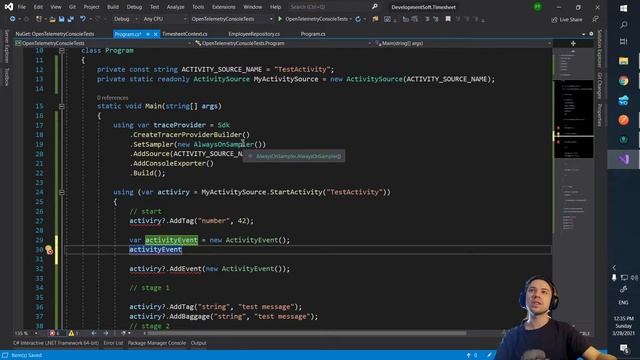Collapse the class Program outline region

[x=62, y=51]
